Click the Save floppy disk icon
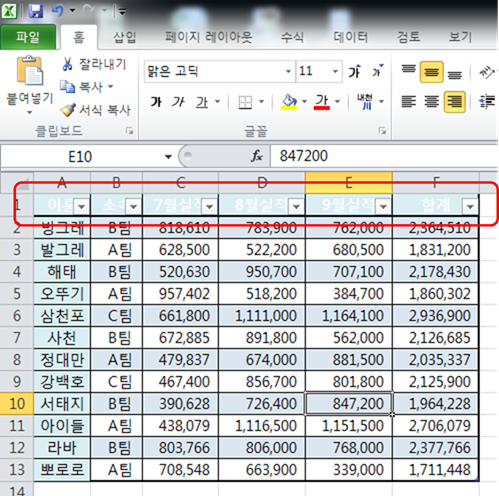Viewport: 499px width, 496px height. coord(36,11)
